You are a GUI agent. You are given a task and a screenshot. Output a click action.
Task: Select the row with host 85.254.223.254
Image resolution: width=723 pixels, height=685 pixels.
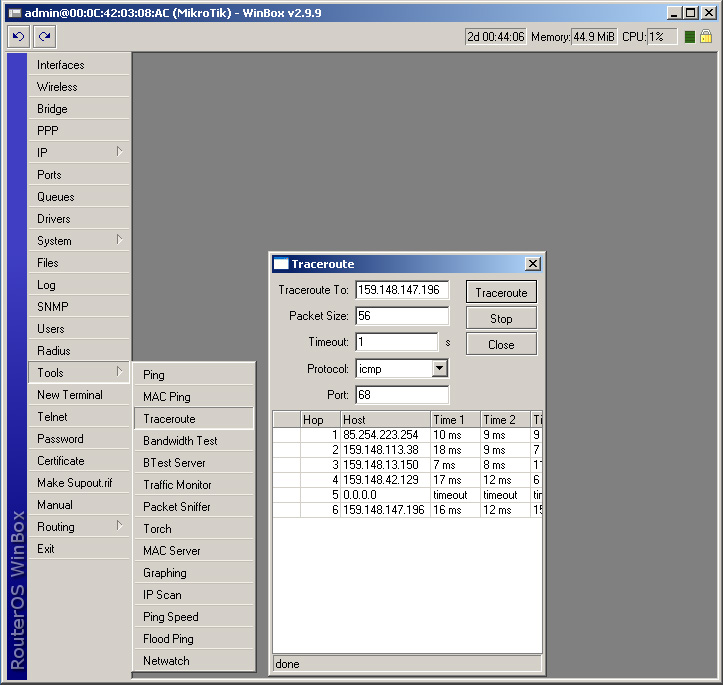(x=407, y=435)
